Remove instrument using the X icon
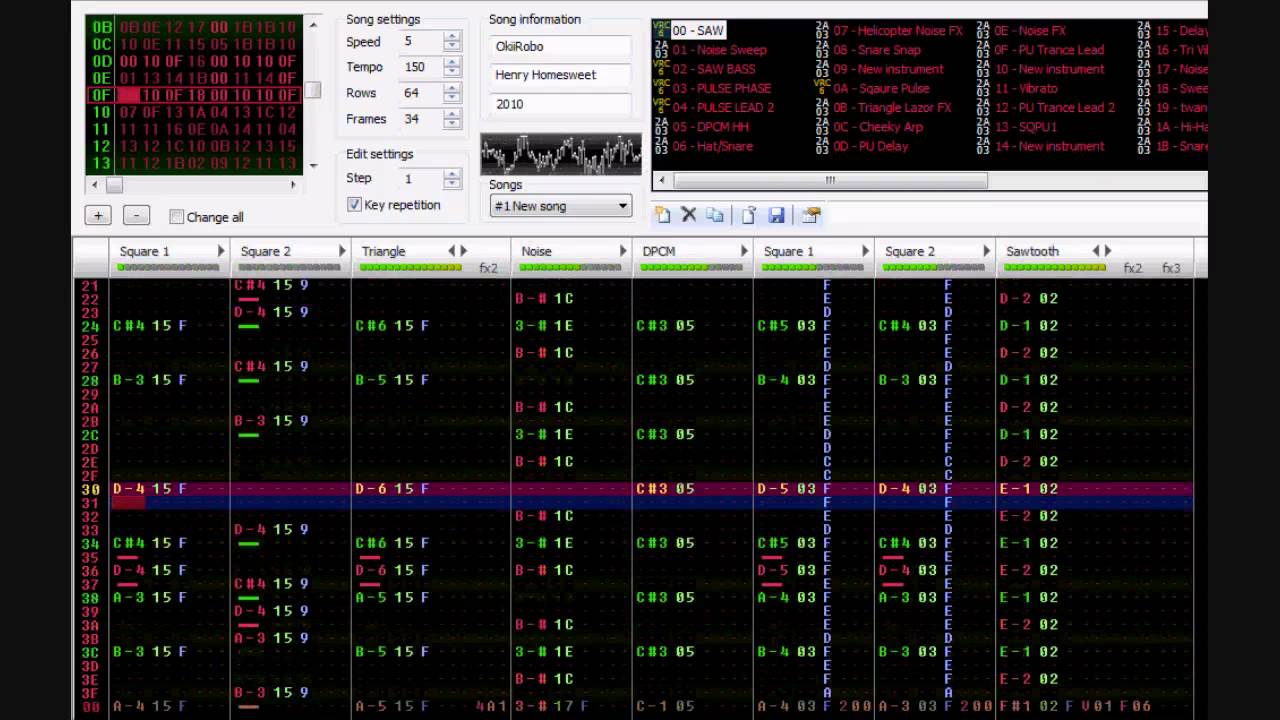1280x720 pixels. tap(688, 215)
